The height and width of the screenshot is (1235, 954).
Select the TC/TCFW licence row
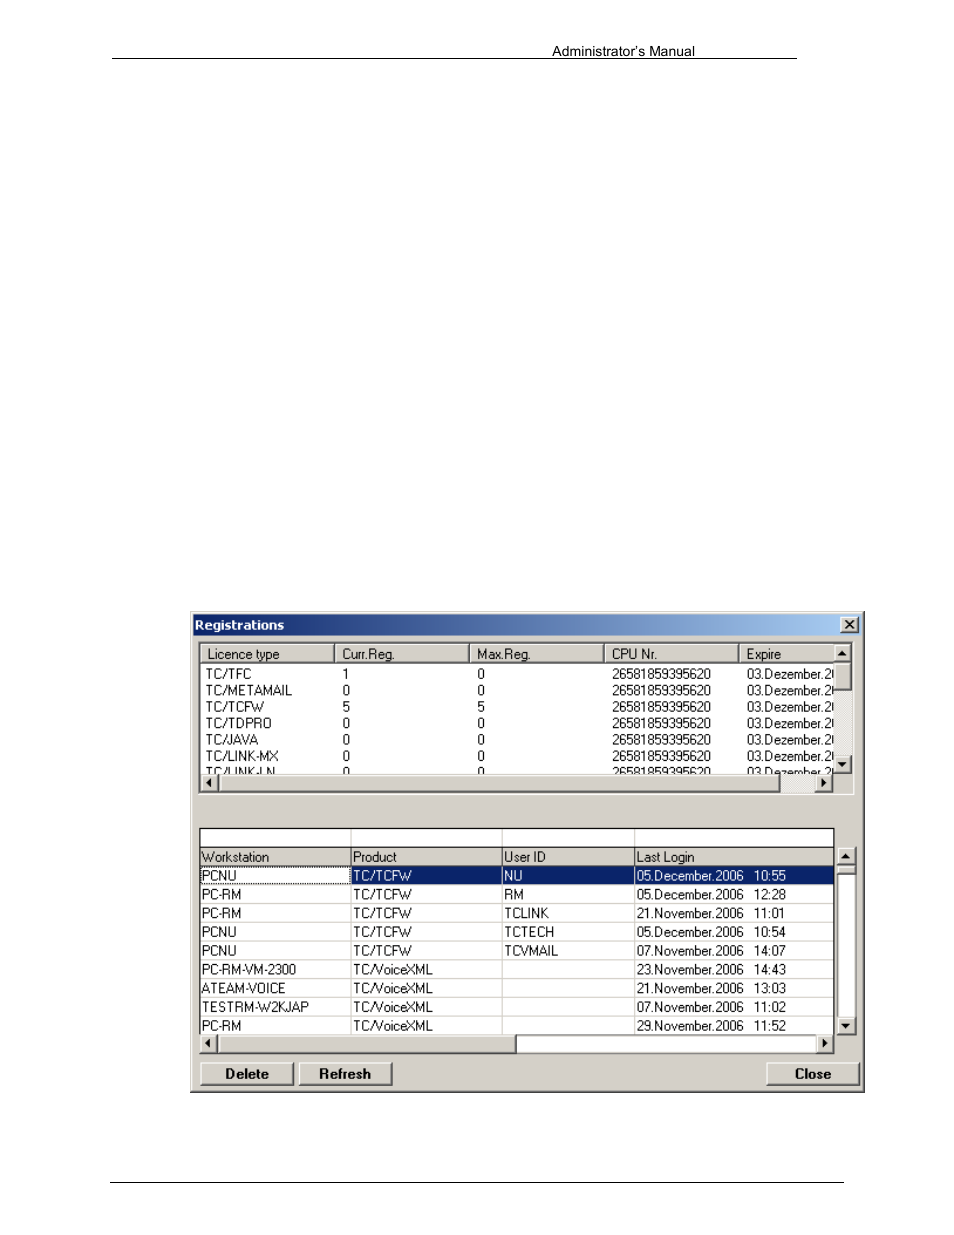(x=517, y=707)
